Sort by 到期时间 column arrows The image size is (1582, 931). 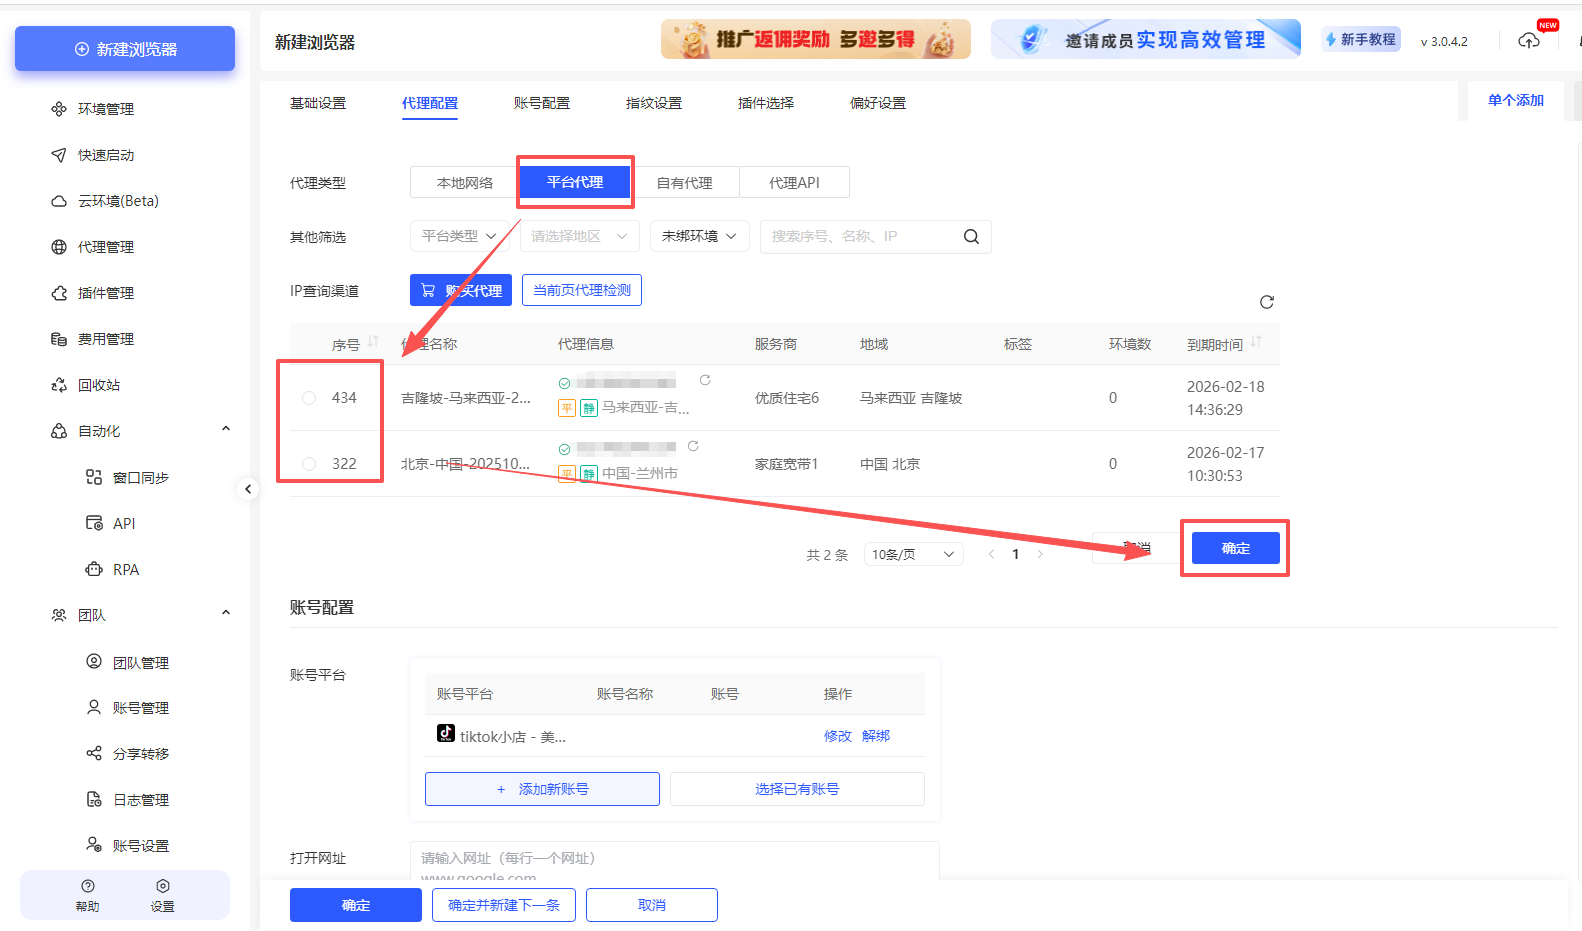pyautogui.click(x=1256, y=341)
